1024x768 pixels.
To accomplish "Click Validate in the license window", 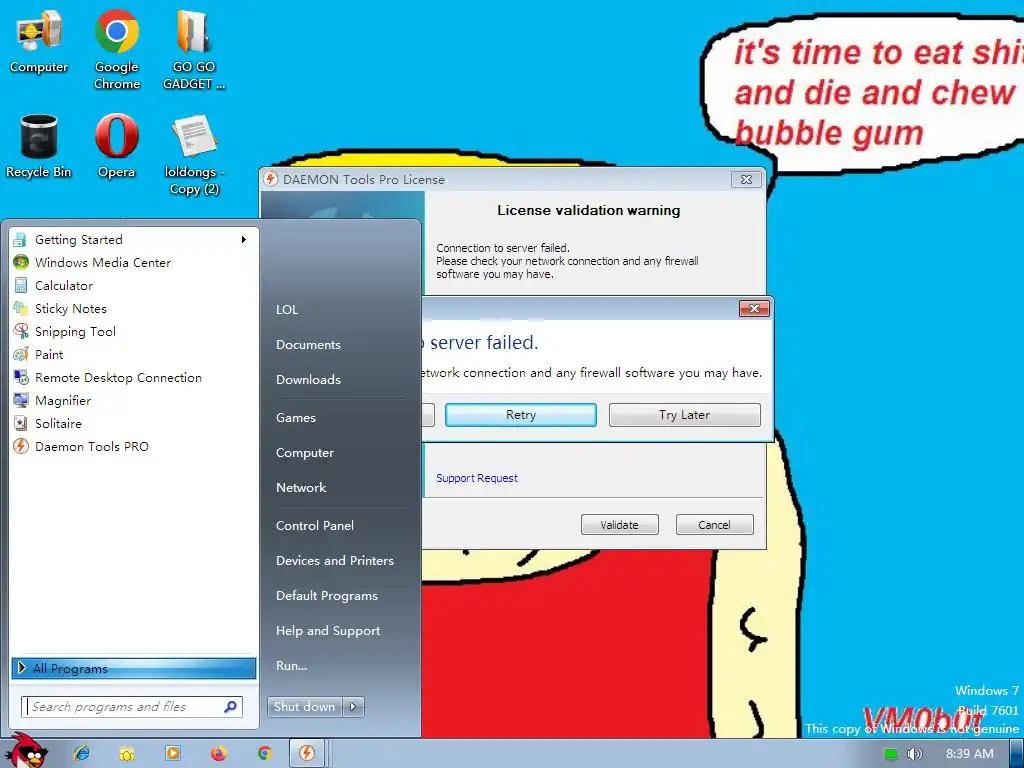I will pos(620,525).
